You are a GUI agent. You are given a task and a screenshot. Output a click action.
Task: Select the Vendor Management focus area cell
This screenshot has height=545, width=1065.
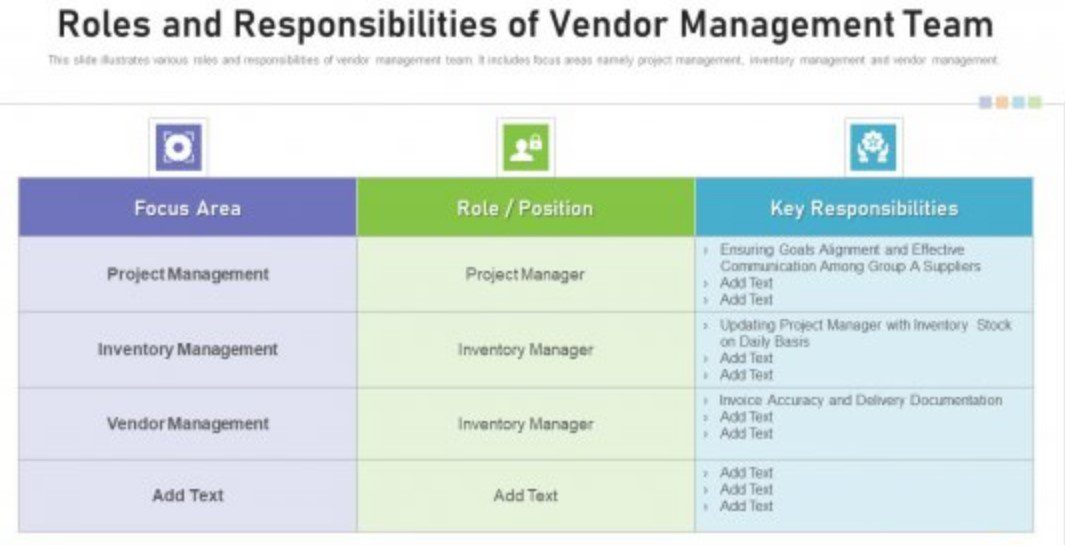point(188,424)
